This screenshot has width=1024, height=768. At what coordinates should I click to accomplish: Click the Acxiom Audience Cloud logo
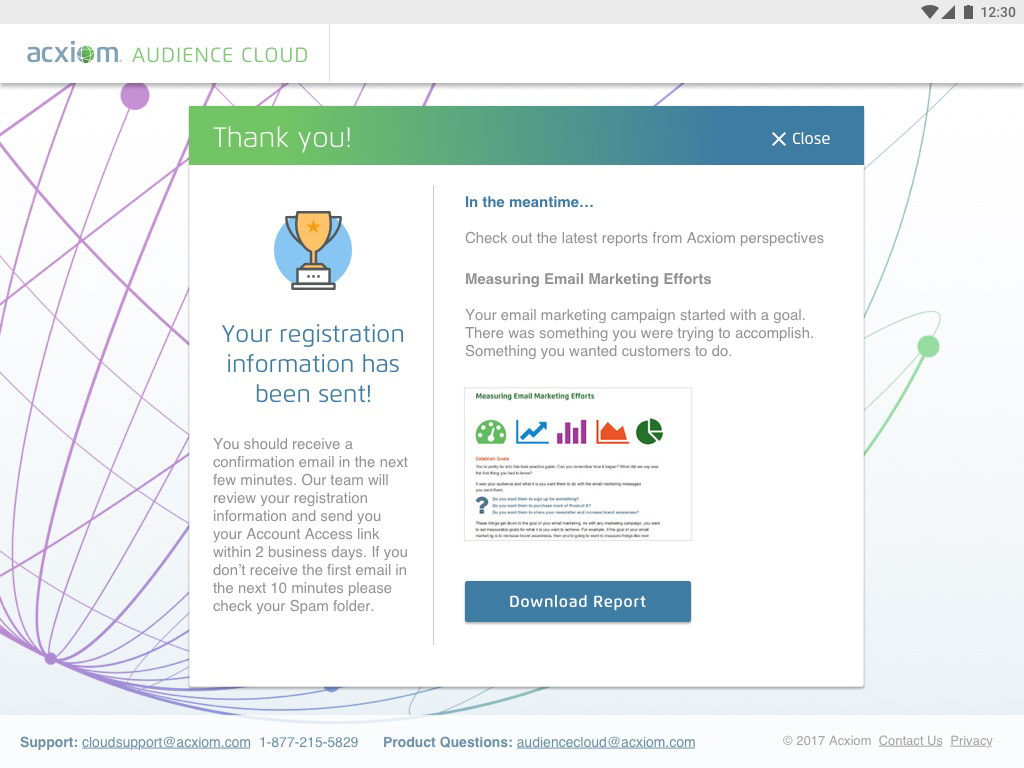(x=167, y=54)
